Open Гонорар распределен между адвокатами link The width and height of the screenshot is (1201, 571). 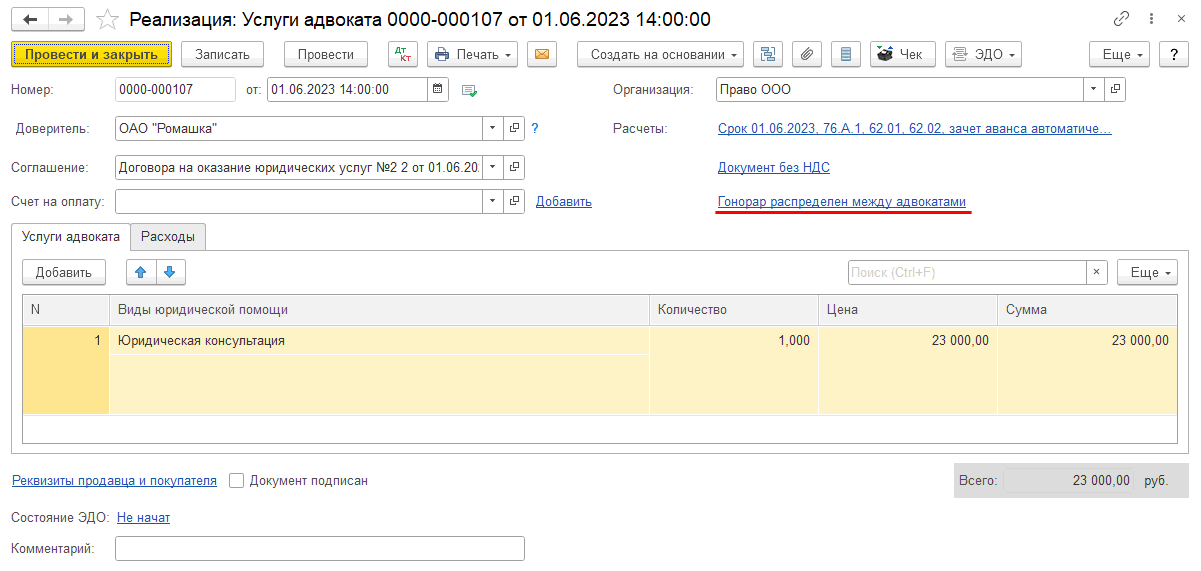[842, 202]
